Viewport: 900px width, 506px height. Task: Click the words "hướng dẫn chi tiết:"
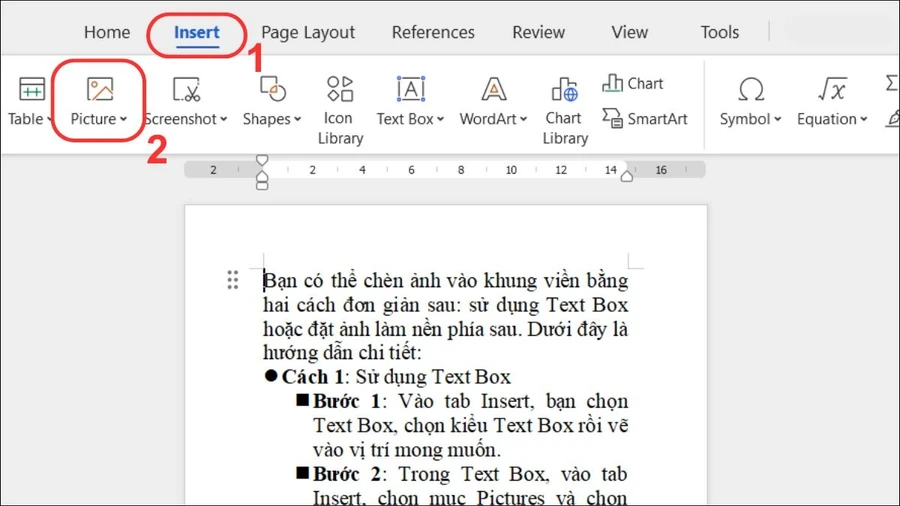click(x=342, y=353)
